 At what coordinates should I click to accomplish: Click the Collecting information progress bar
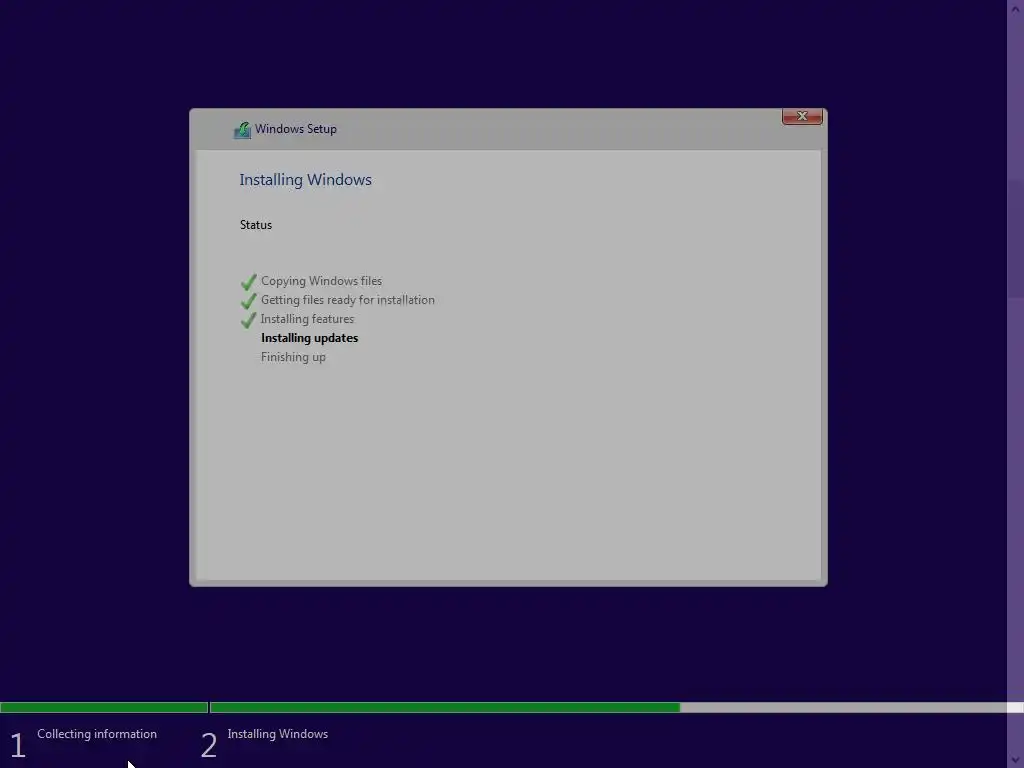click(104, 707)
